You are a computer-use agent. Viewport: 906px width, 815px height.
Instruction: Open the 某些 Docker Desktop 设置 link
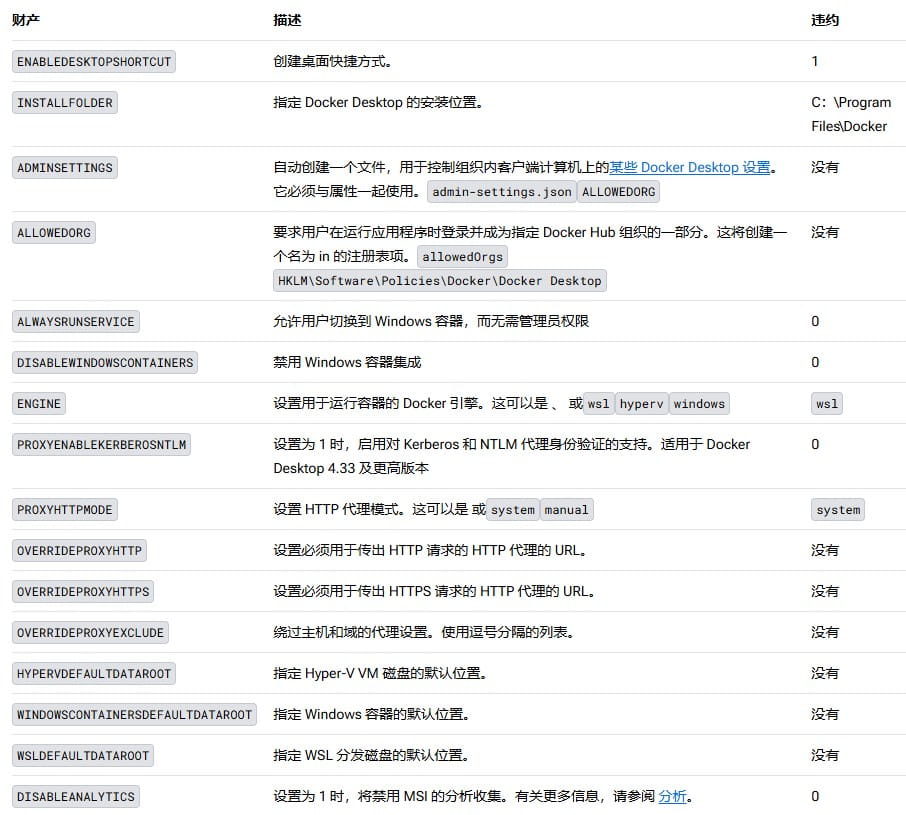point(690,168)
